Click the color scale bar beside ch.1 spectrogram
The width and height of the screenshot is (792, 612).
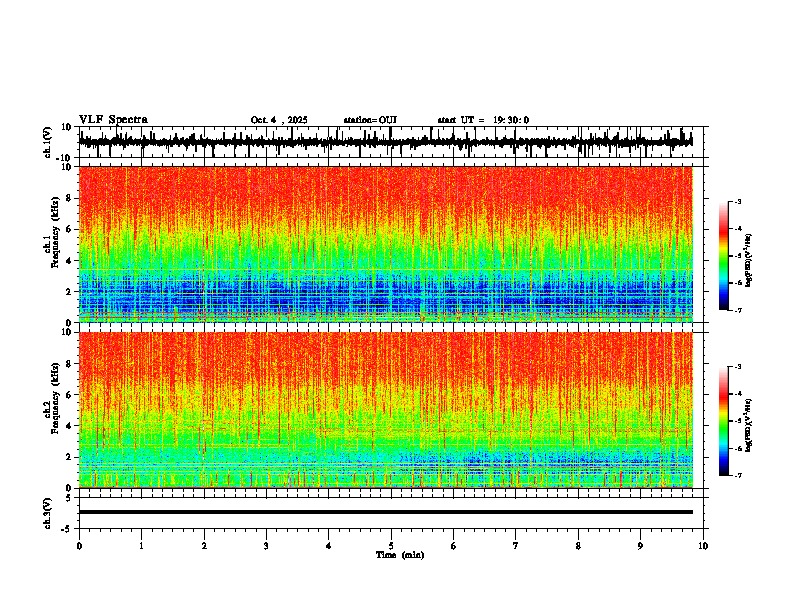[x=724, y=256]
